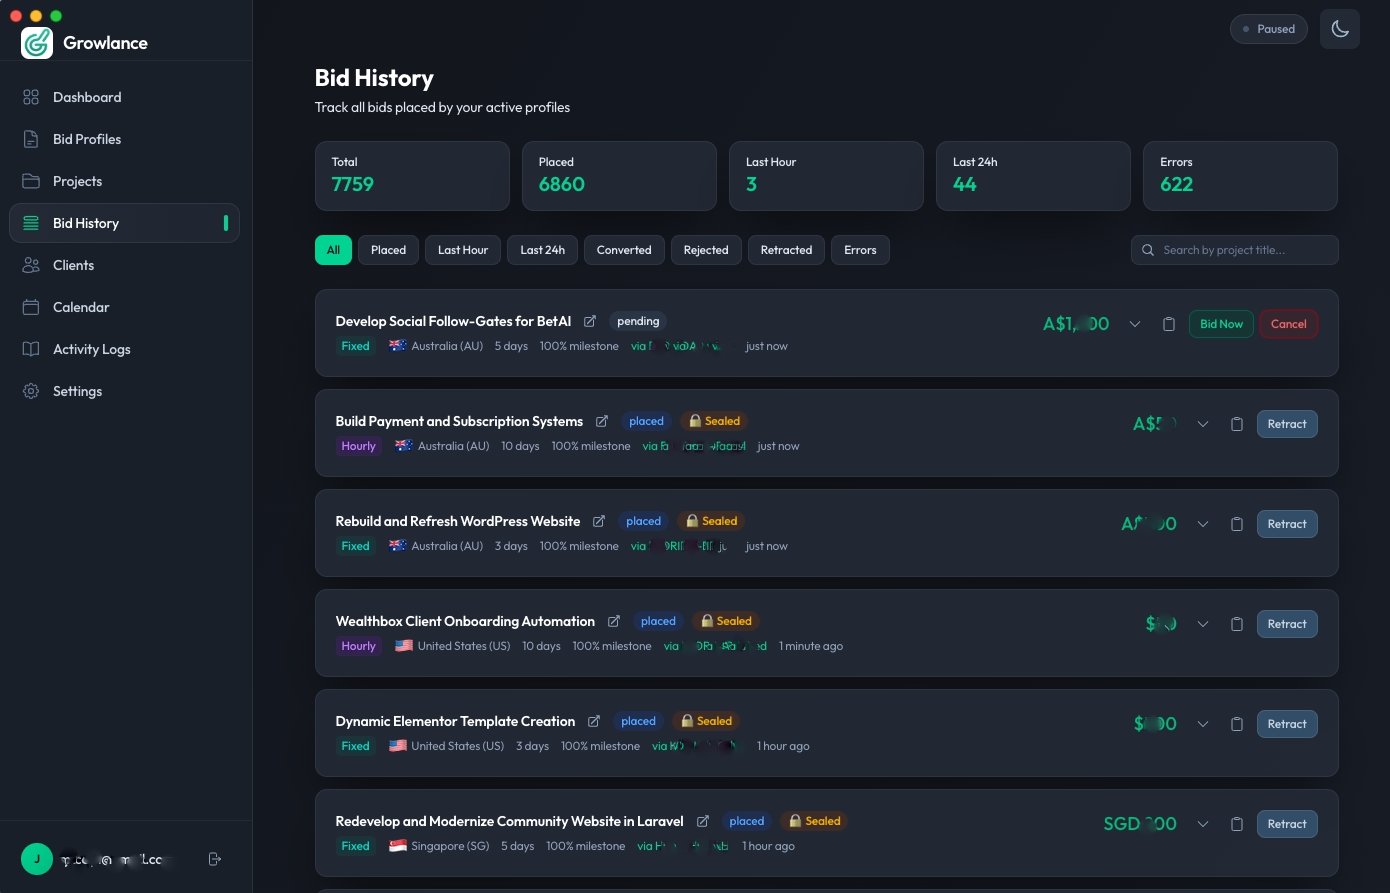Screen dimensions: 1390x893
Task: Open external link for Redevelop Community Website Laravel
Action: (702, 821)
